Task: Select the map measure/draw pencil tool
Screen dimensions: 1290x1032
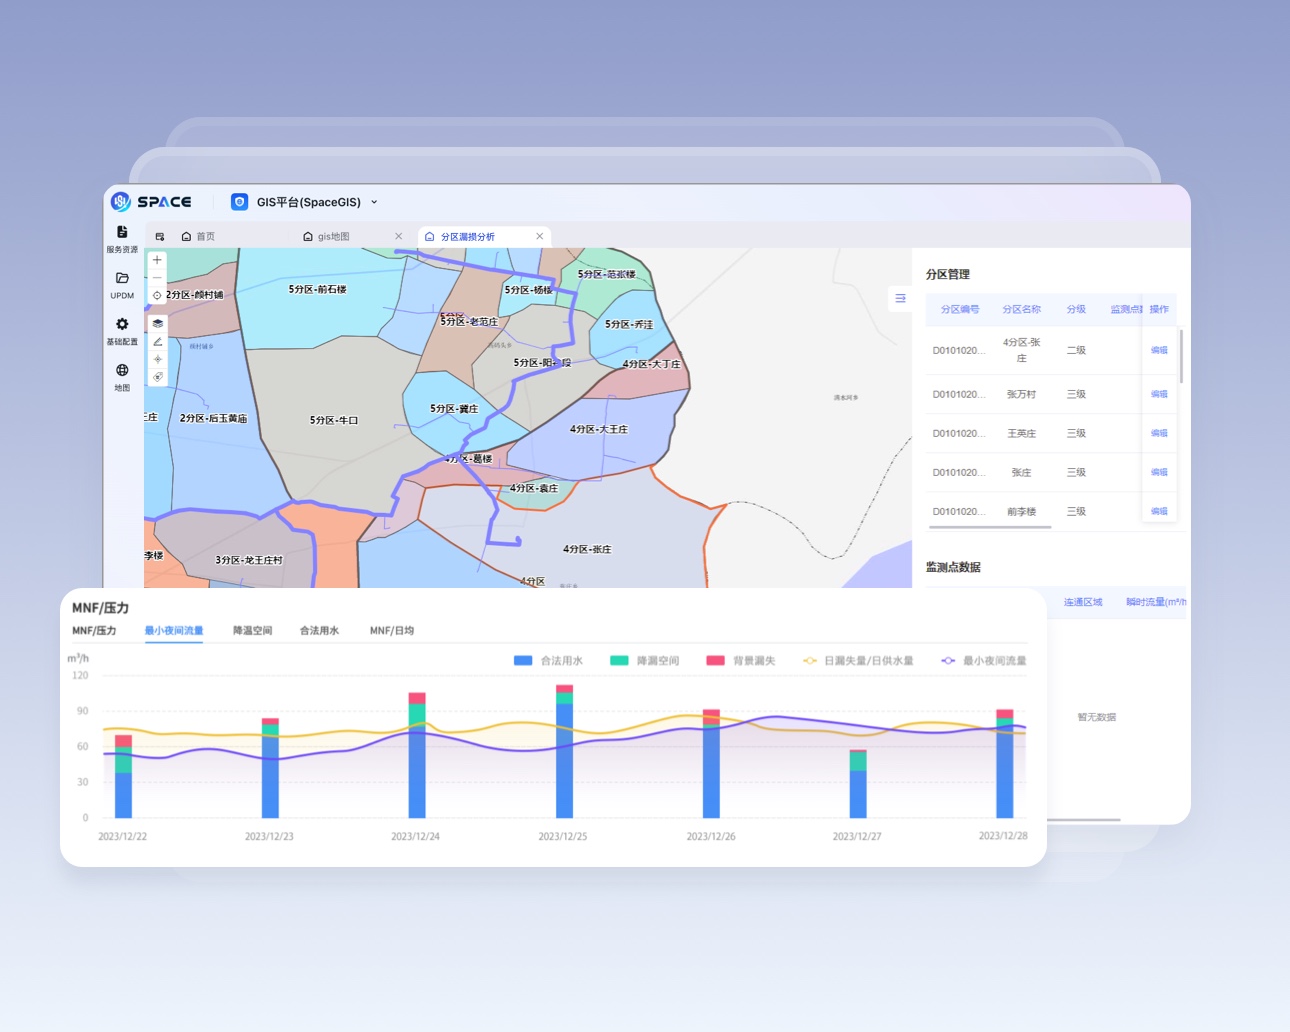Action: (157, 342)
